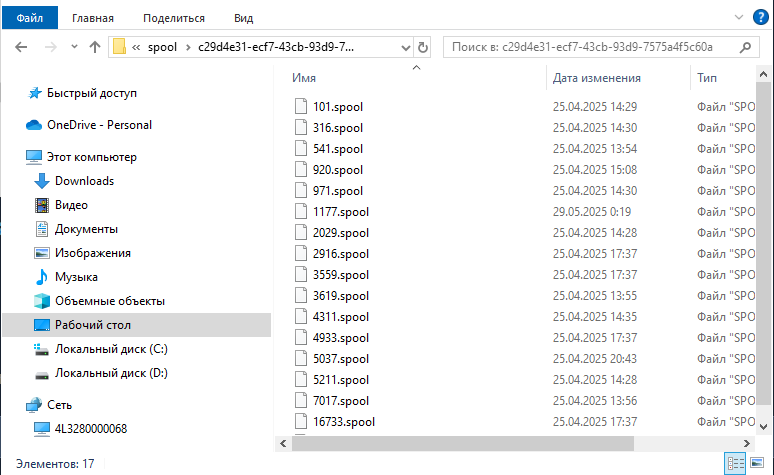Switch to the Вид ribbon tab
Image resolution: width=774 pixels, height=475 pixels.
coord(243,17)
